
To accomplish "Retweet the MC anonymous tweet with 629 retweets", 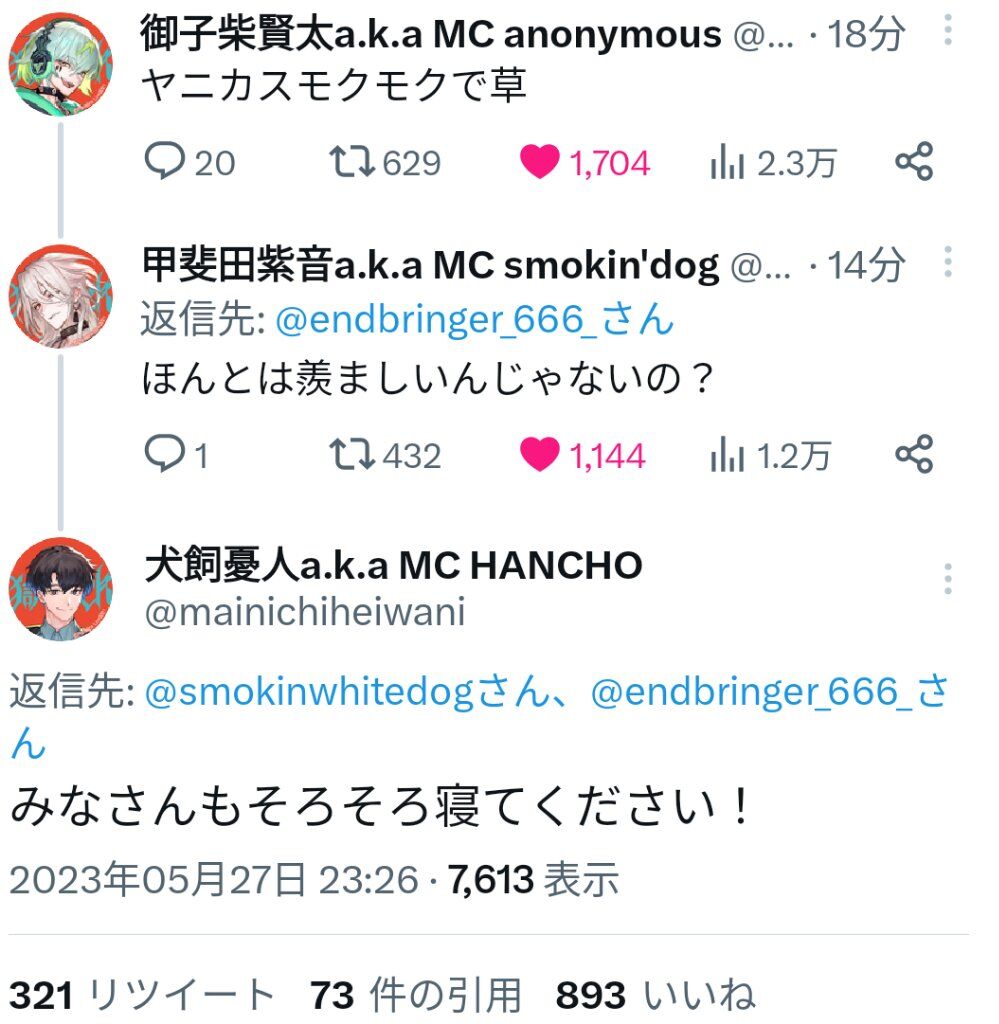I will pos(385,162).
